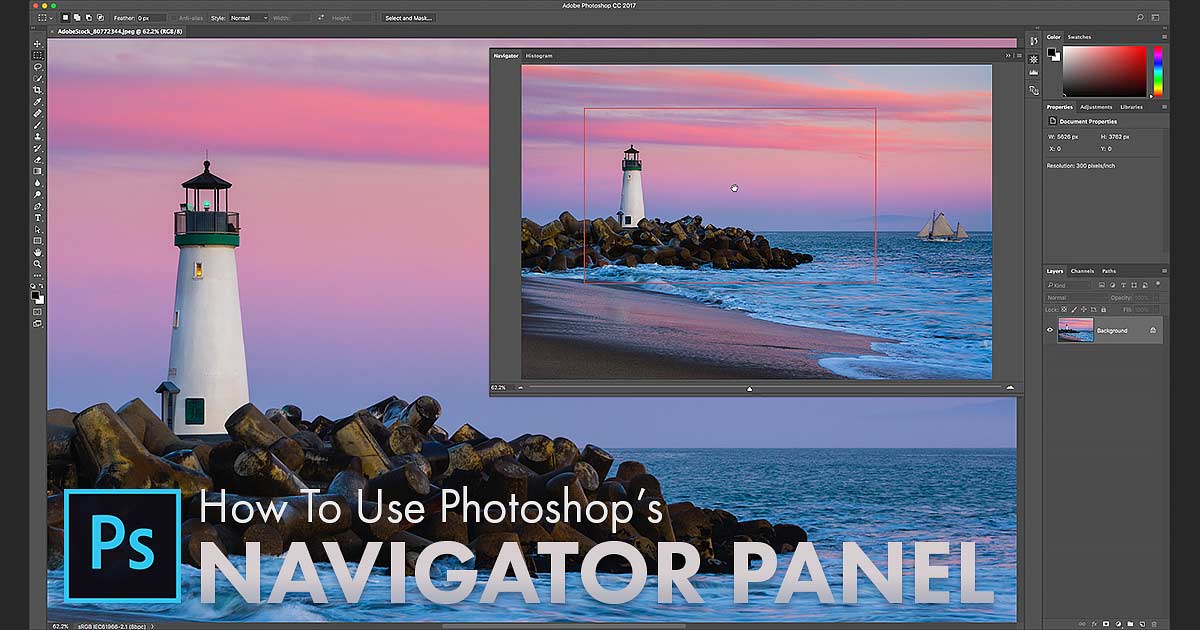
Task: Select the Quick Selection tool
Action: point(37,78)
